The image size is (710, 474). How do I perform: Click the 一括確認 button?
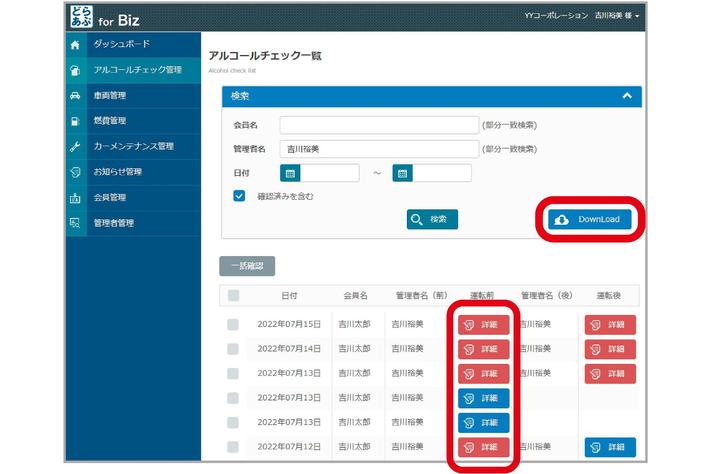[247, 266]
